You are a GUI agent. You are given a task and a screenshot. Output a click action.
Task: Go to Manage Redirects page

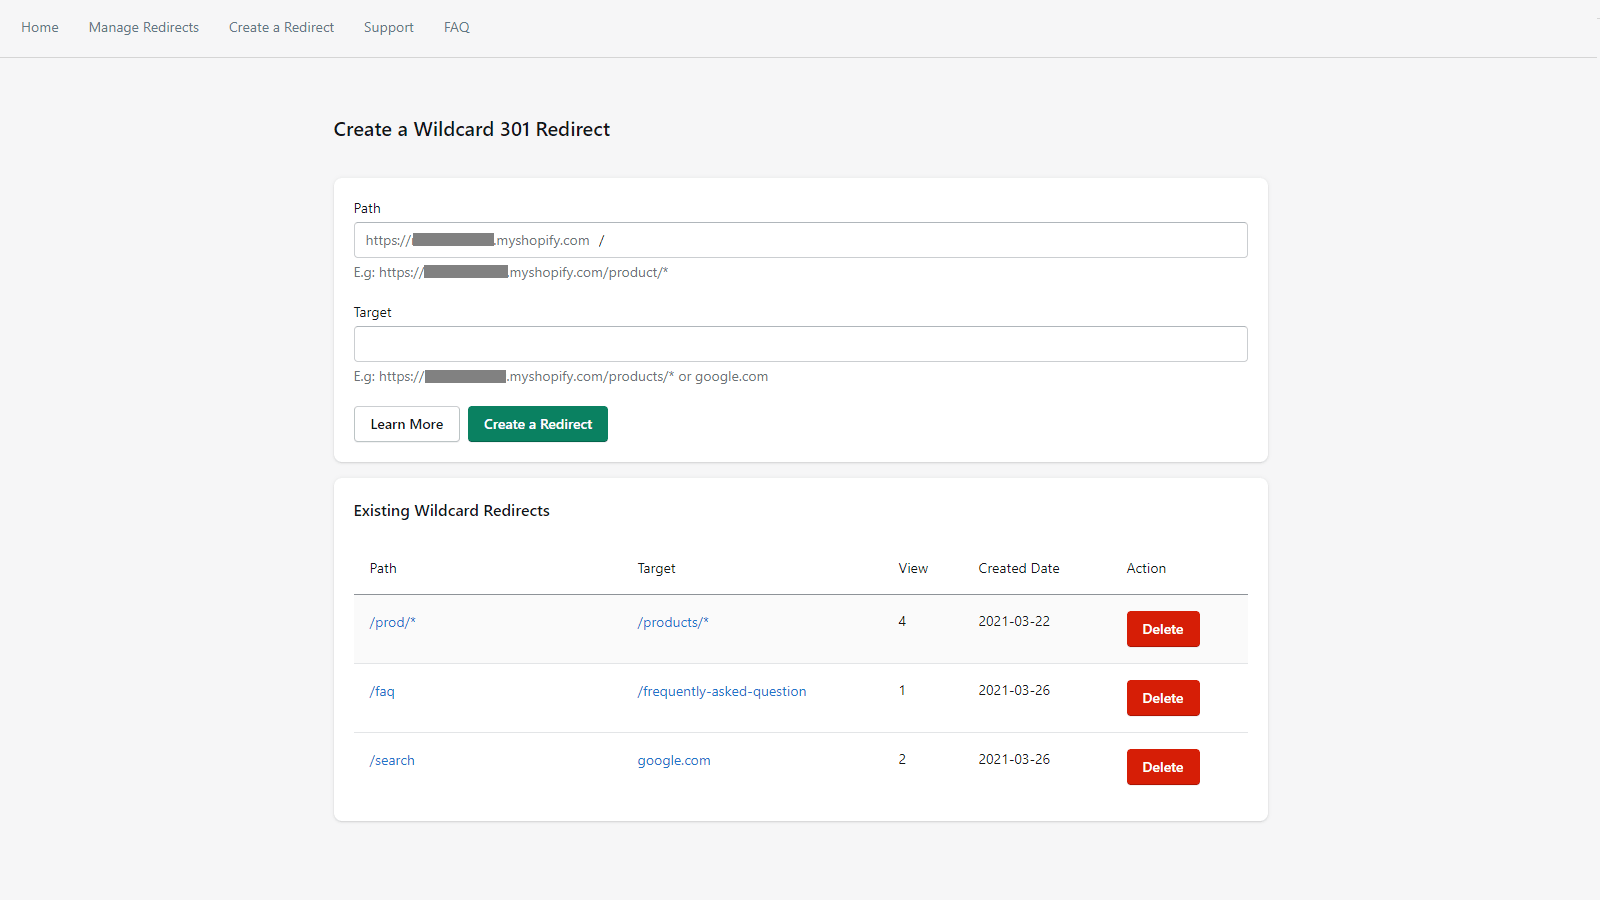click(144, 27)
